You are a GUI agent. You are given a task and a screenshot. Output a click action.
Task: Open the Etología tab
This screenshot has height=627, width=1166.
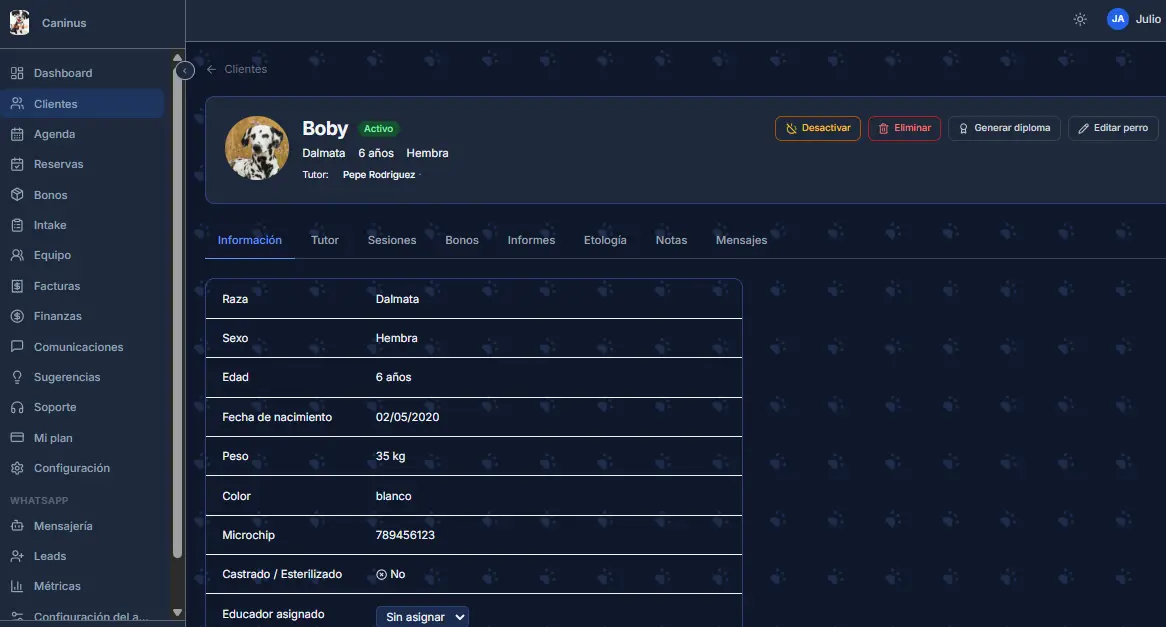(x=605, y=240)
